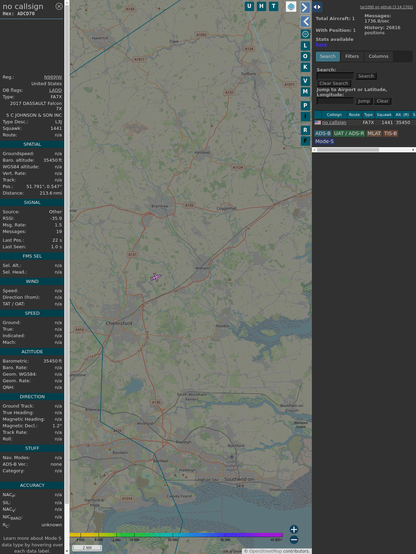The height and width of the screenshot is (554, 416).
Task: Open the Stats available 'here' link
Action: pyautogui.click(x=321, y=45)
